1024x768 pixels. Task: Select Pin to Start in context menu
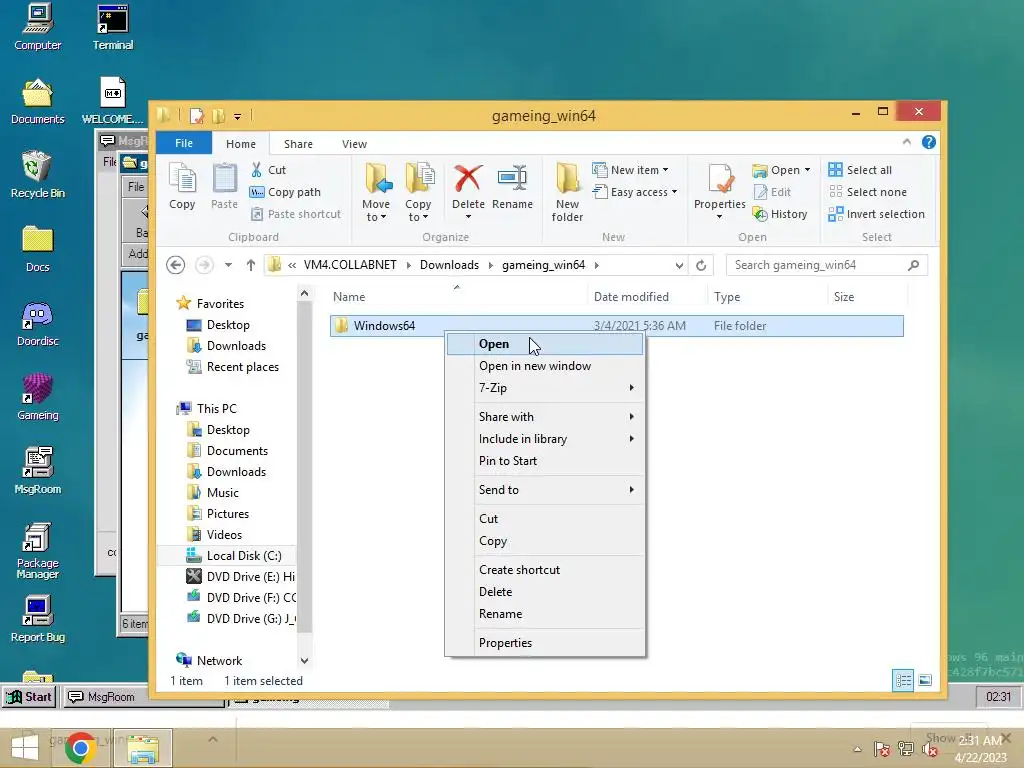(545, 461)
